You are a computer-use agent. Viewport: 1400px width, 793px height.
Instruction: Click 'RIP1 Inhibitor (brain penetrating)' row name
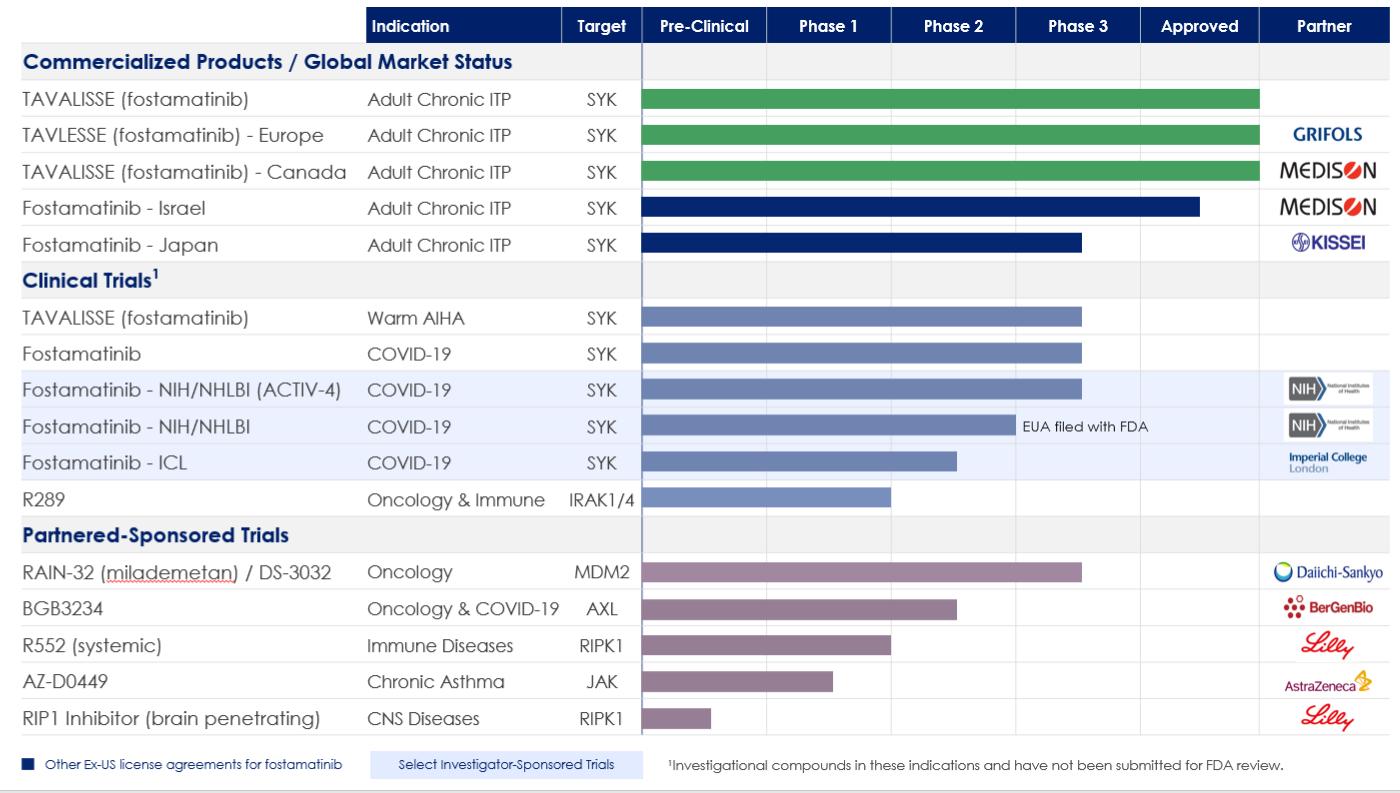pos(171,719)
